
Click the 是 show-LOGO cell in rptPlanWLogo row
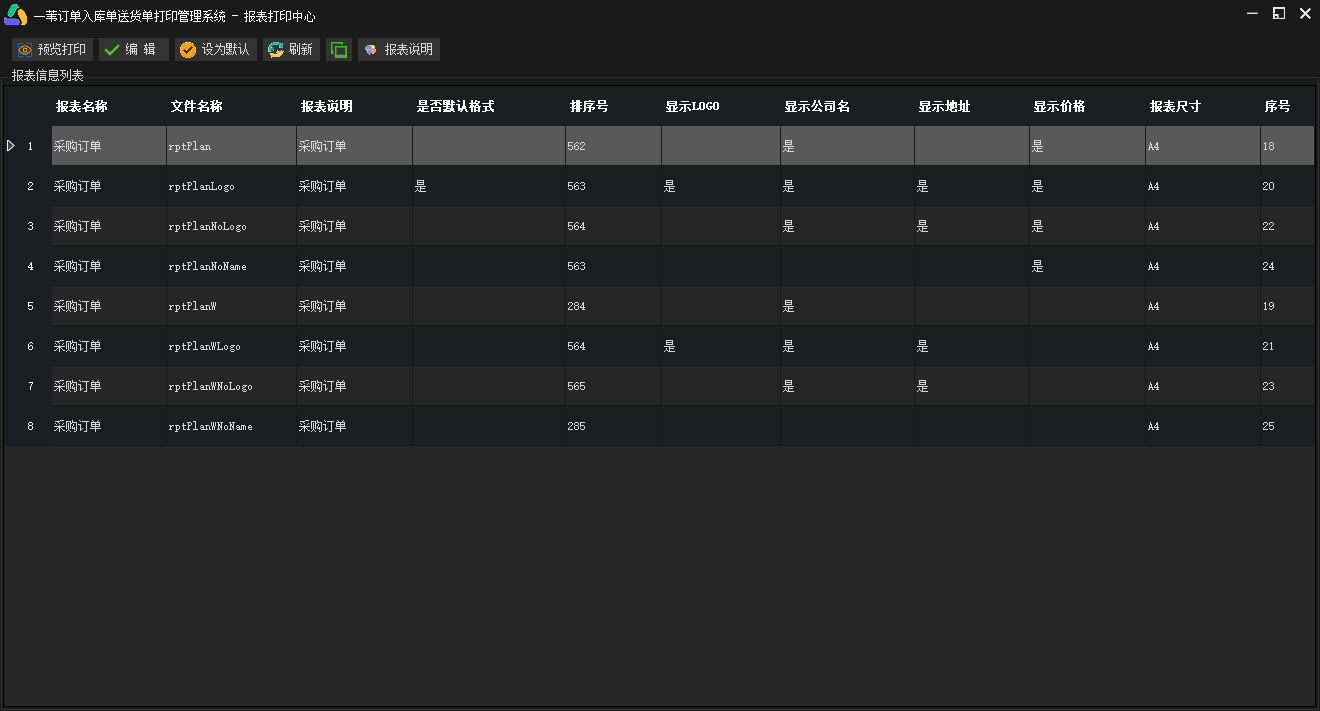click(x=721, y=346)
